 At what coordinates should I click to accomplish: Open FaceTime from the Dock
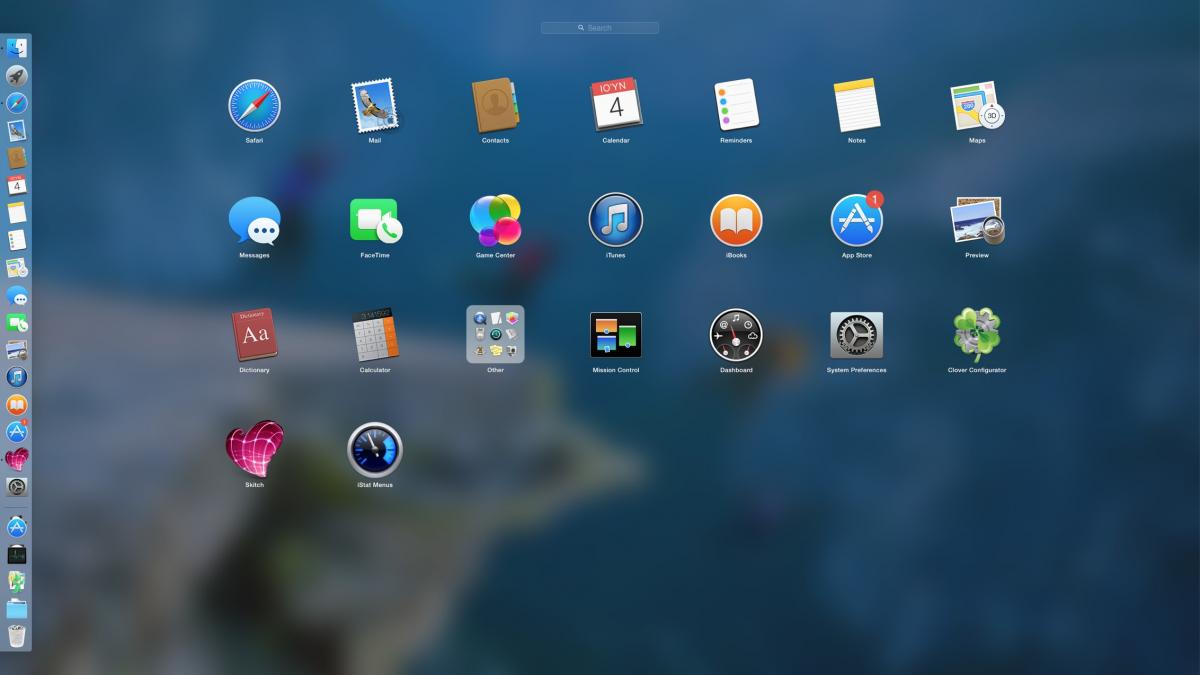(x=17, y=323)
